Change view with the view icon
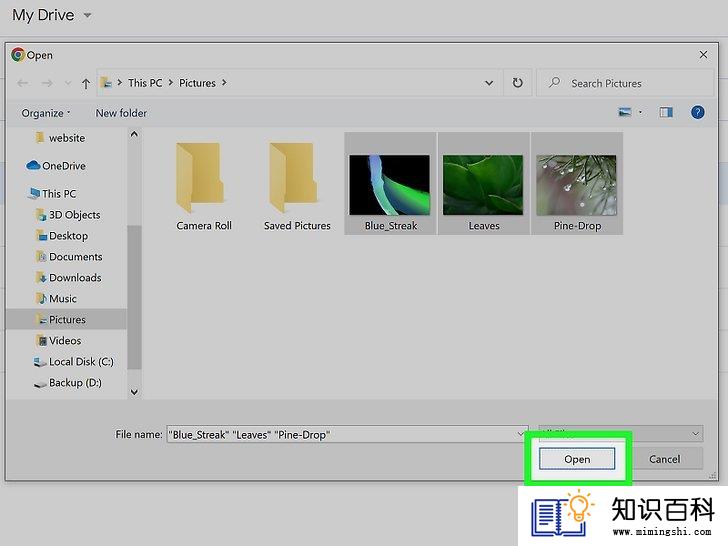Image resolution: width=728 pixels, height=546 pixels. (x=624, y=112)
